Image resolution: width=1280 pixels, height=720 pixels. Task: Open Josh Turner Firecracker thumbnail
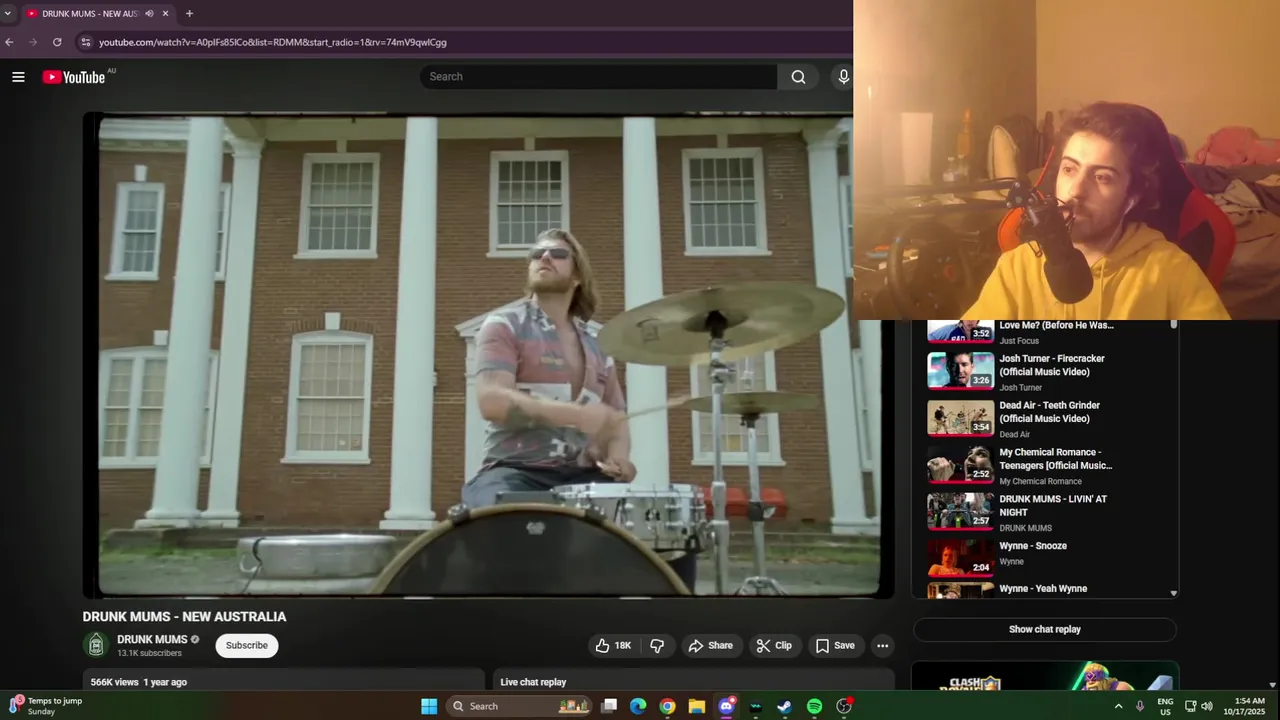[x=960, y=371]
